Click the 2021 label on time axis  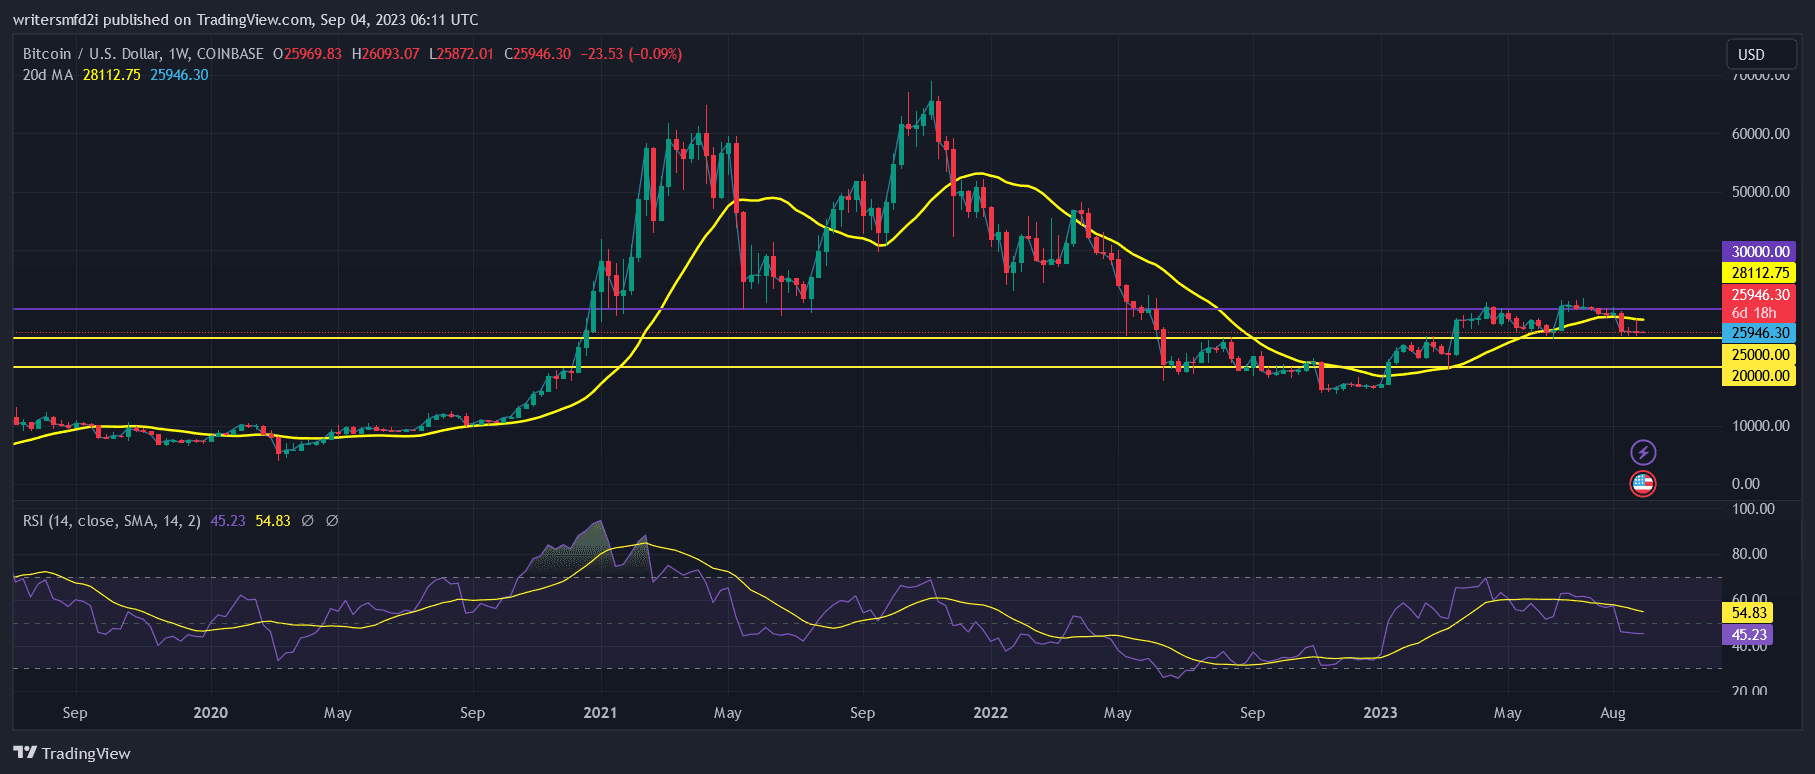pyautogui.click(x=600, y=713)
